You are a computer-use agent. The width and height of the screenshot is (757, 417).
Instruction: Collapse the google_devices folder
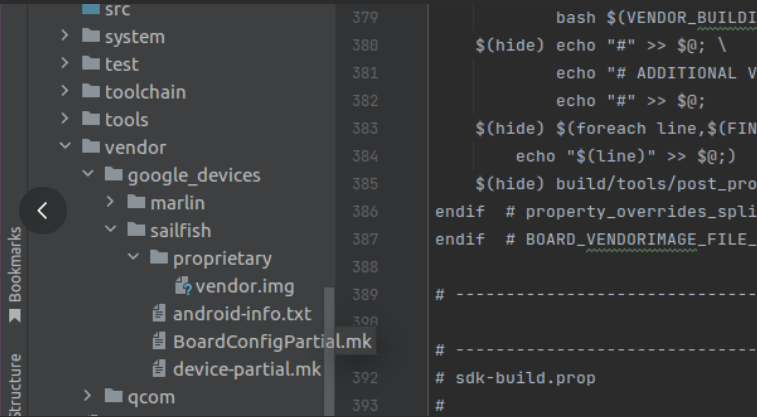[87, 174]
